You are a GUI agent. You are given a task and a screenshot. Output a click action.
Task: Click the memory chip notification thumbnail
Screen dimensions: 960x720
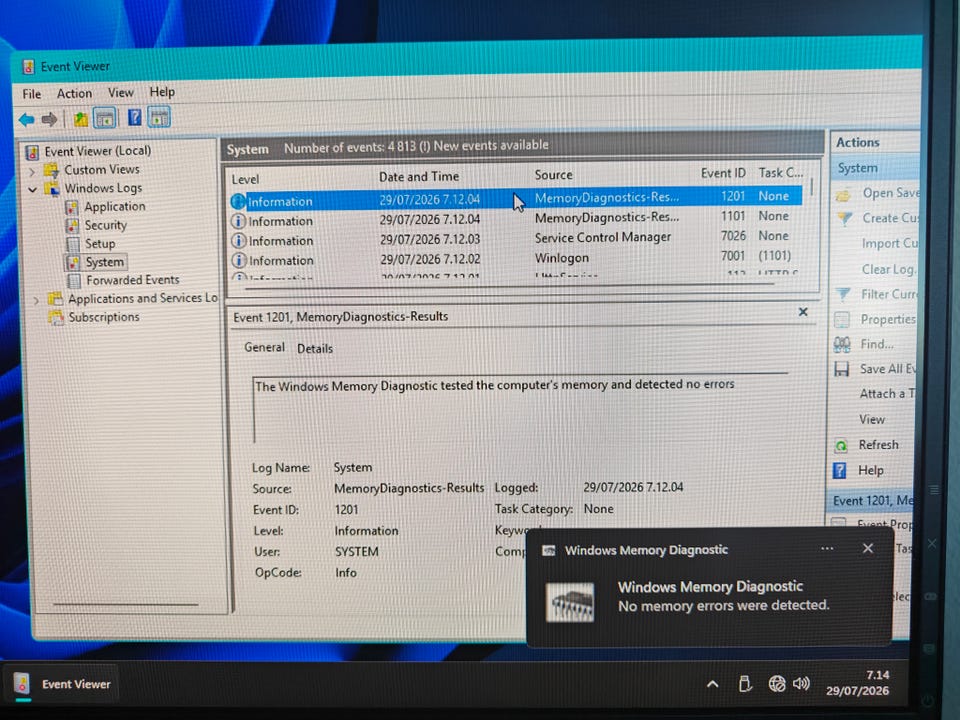click(570, 602)
